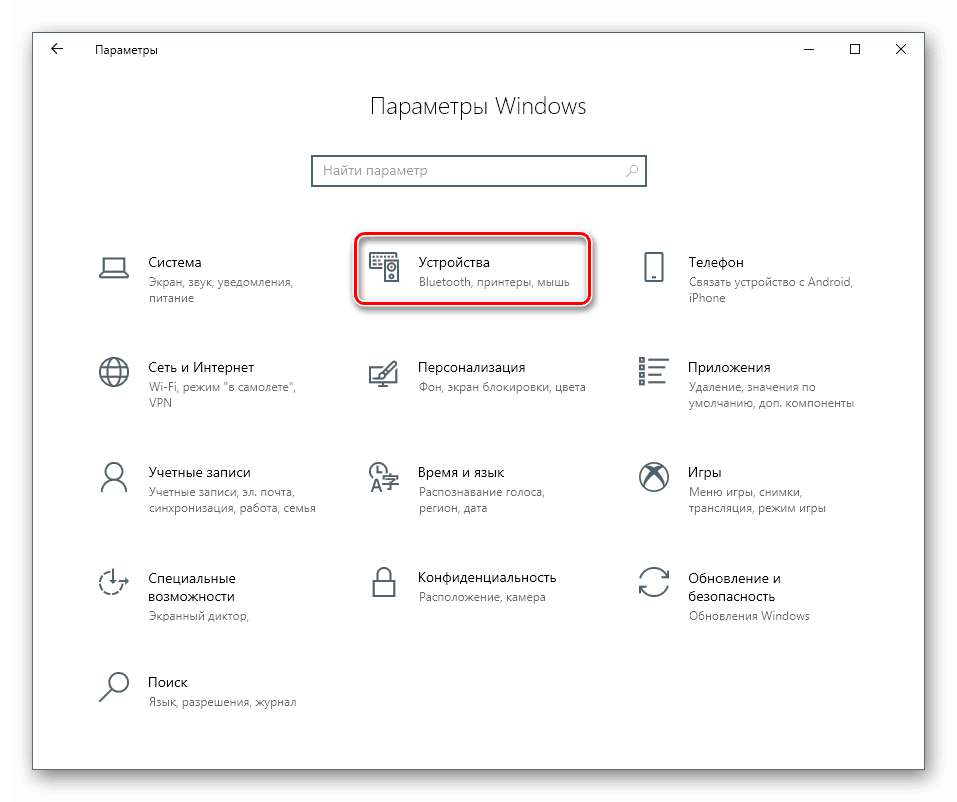Click 'Wi-Fi, режим "в самолете", VPN' description
This screenshot has width=957, height=802.
point(222,395)
